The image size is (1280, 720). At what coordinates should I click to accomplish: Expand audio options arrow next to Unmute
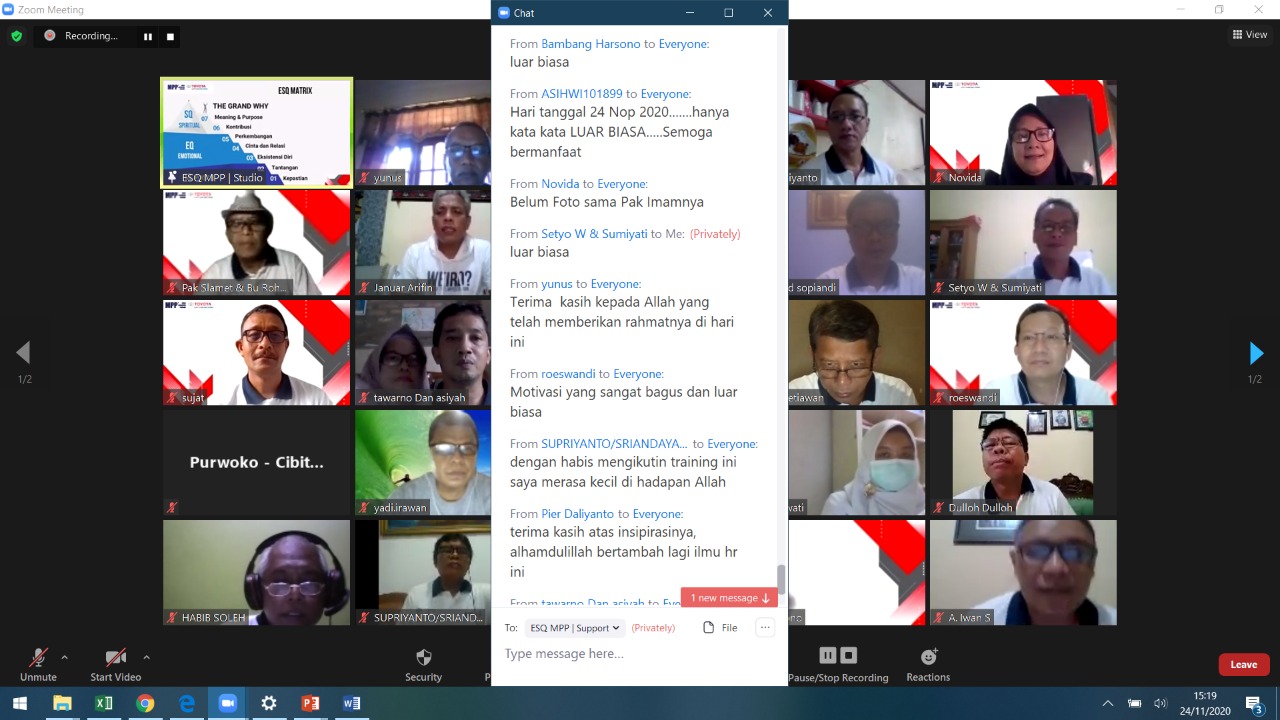pyautogui.click(x=65, y=657)
